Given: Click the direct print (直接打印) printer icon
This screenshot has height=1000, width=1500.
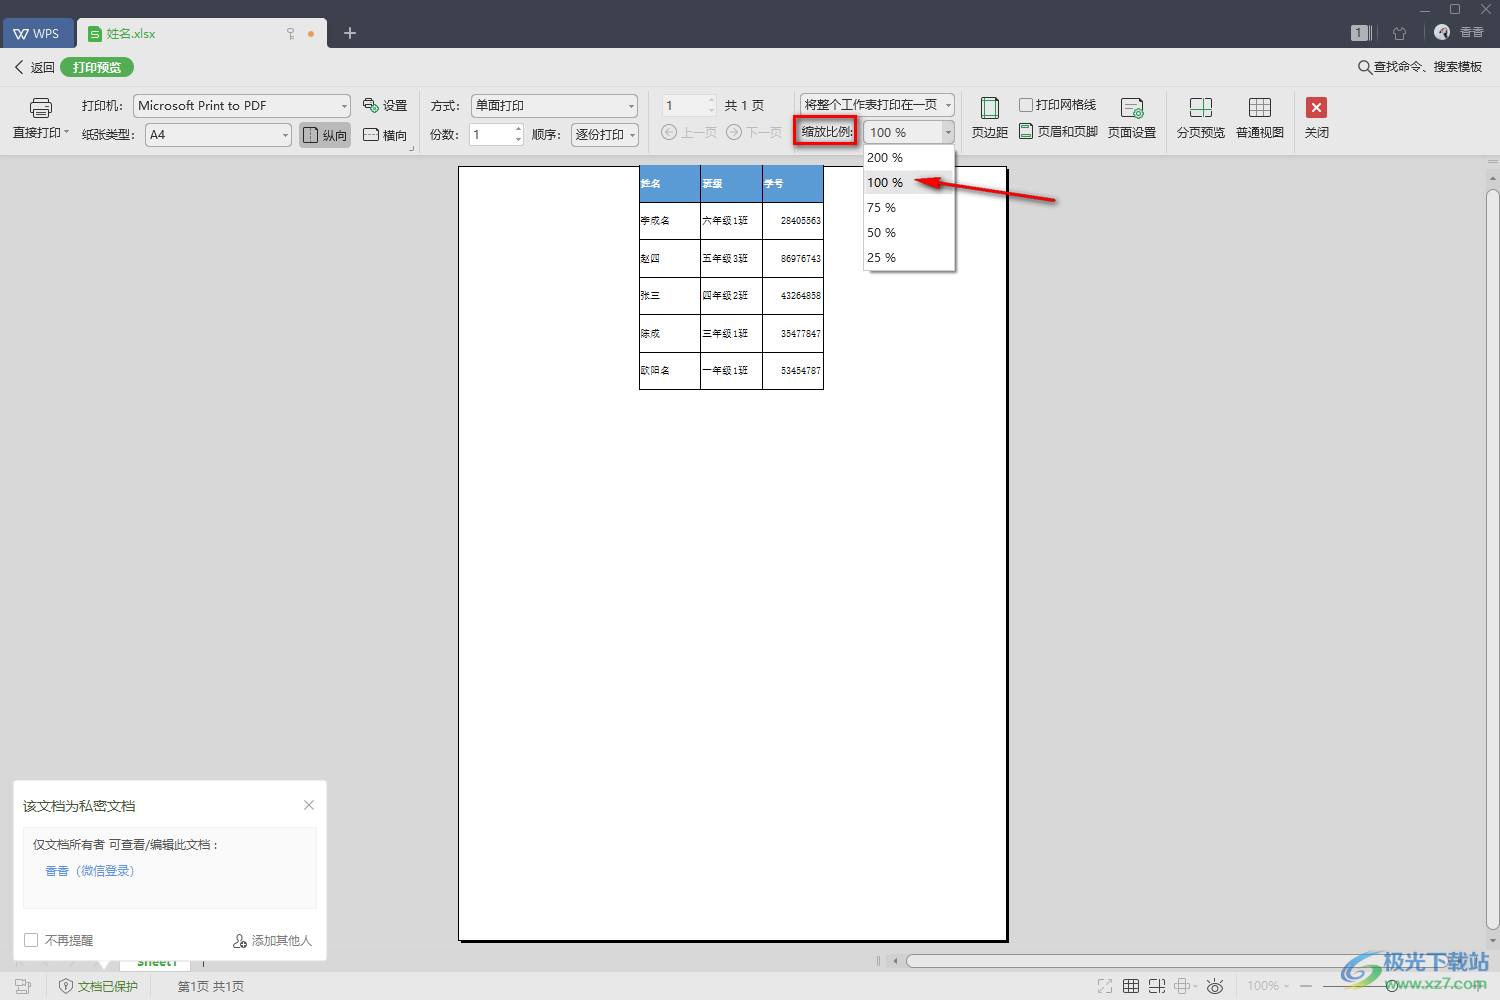Looking at the screenshot, I should [40, 108].
